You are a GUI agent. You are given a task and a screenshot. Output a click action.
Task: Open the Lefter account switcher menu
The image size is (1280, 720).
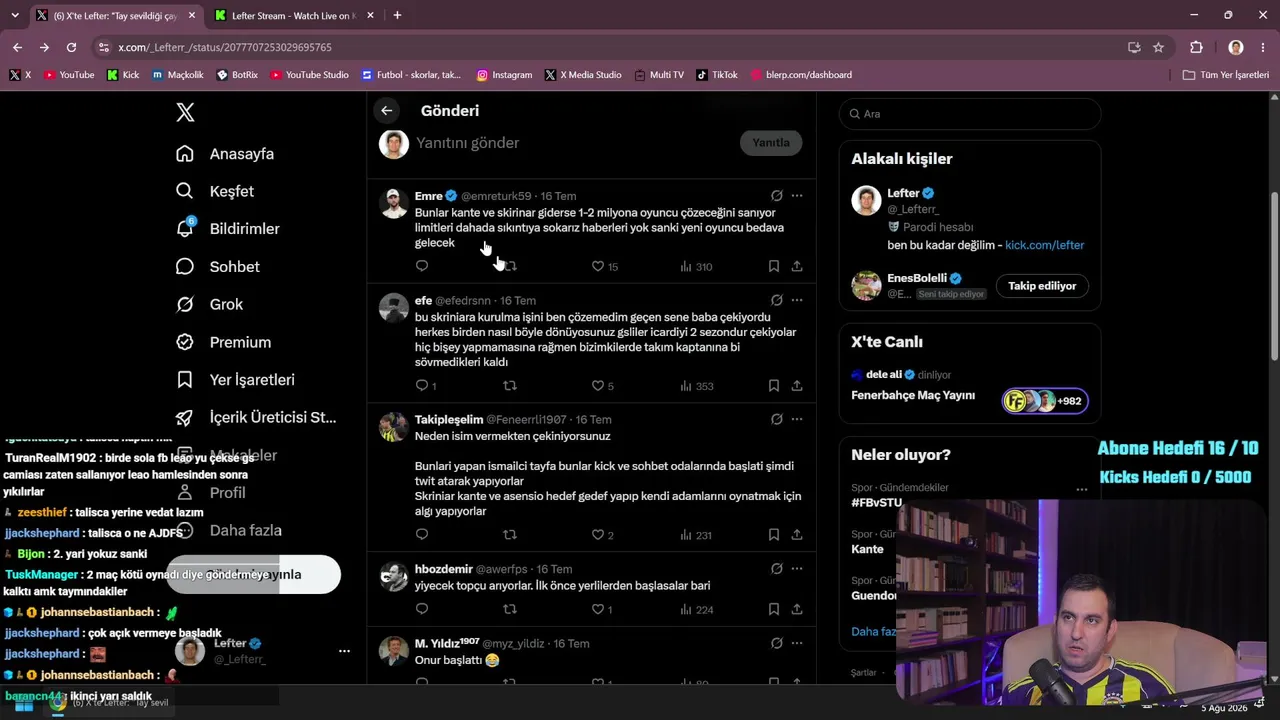point(344,651)
